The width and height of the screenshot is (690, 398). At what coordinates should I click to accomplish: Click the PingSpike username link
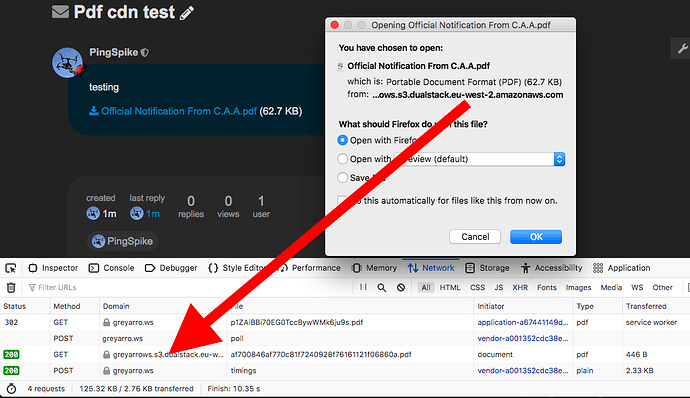114,52
